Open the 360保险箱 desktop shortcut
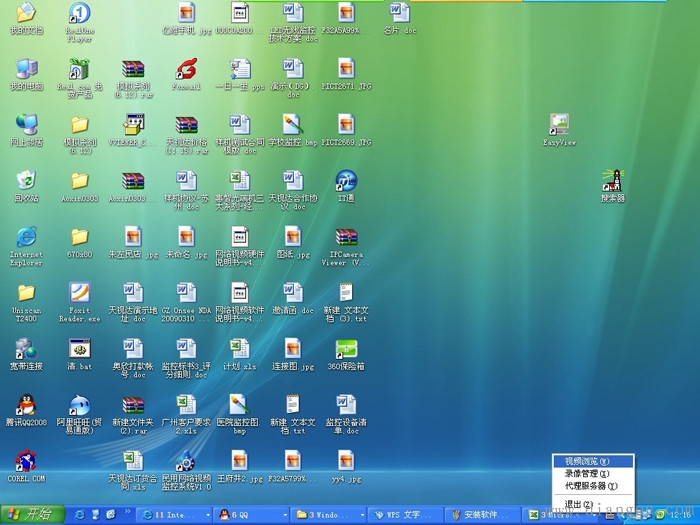Image resolution: width=700 pixels, height=525 pixels. 346,350
